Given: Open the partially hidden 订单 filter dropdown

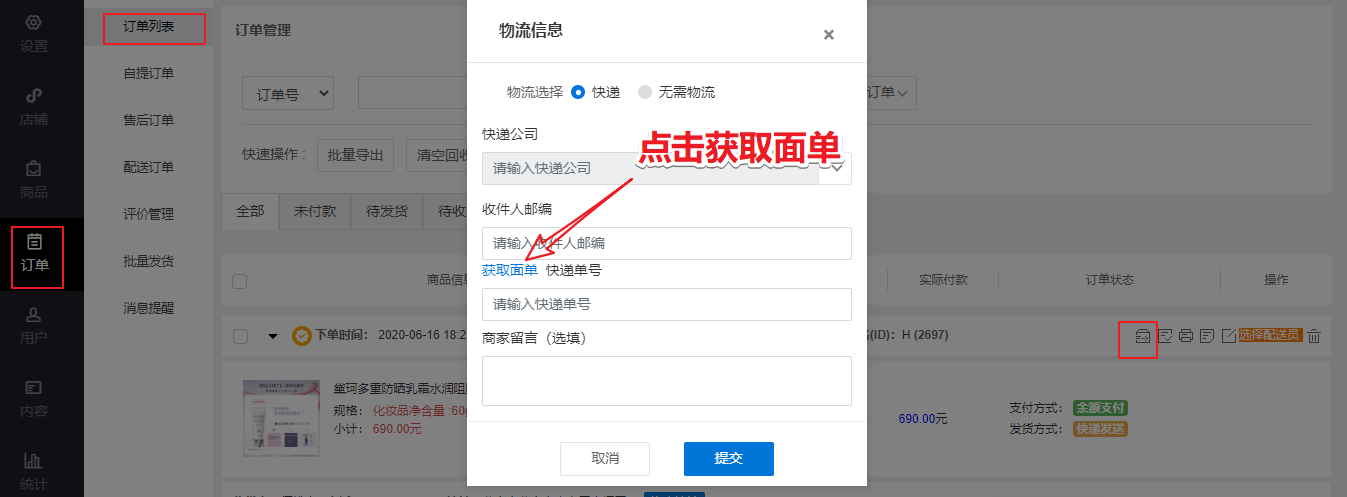Looking at the screenshot, I should tap(889, 92).
